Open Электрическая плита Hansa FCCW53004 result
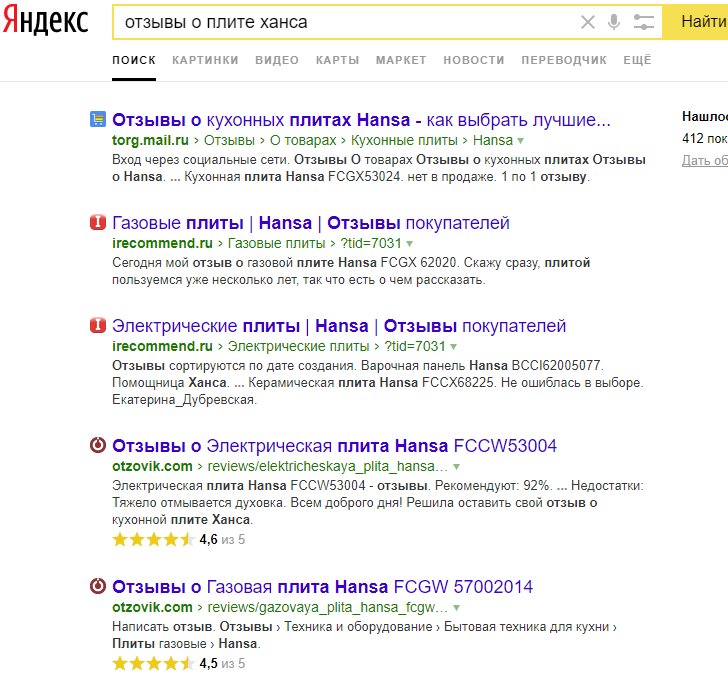Screen dimensions: 728x689 pyautogui.click(x=334, y=446)
